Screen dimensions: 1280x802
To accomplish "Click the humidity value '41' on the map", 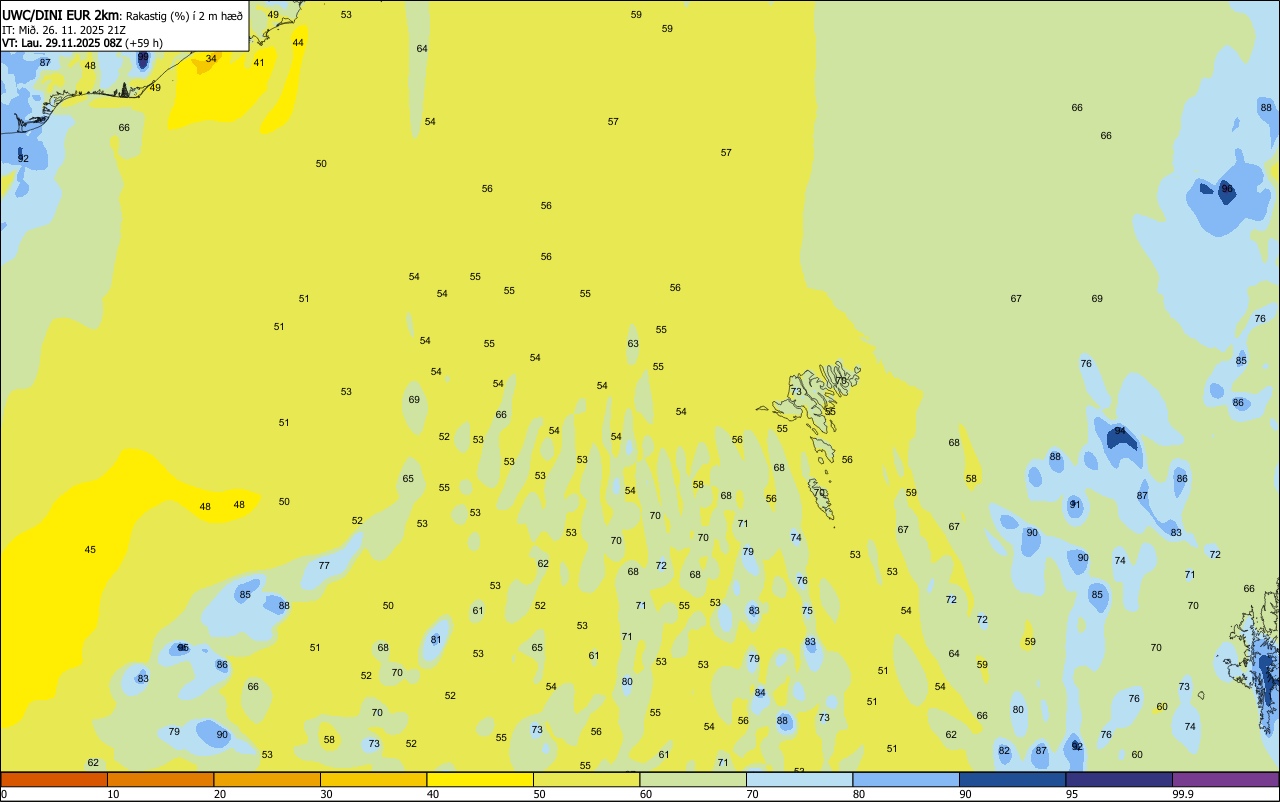I will pos(259,63).
